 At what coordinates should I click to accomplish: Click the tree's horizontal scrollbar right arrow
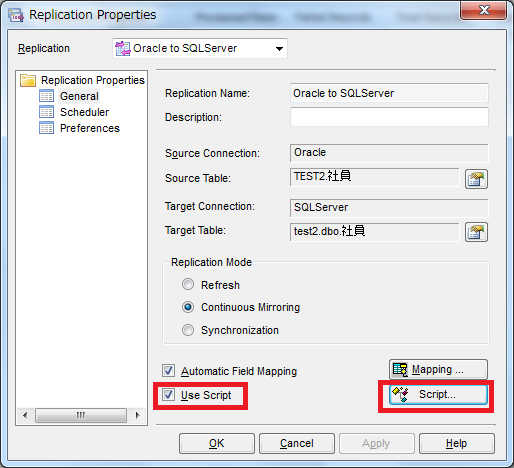click(137, 415)
